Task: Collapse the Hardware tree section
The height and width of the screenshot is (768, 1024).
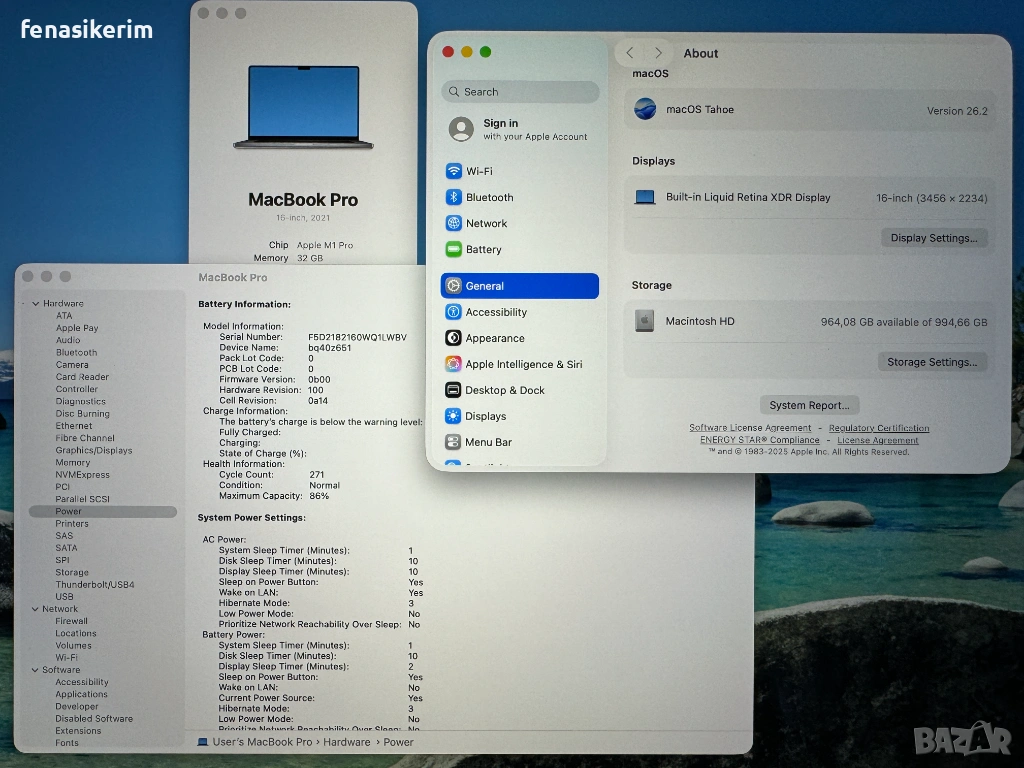Action: click(35, 304)
